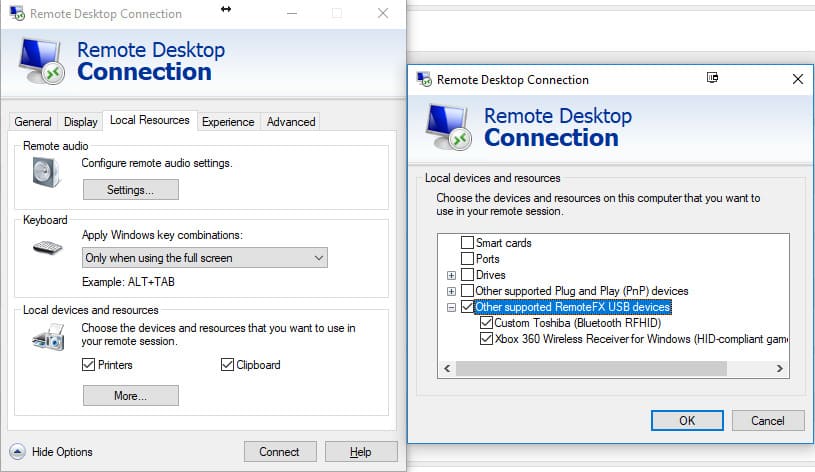
Task: Click the speaker icon under Remote audio
Action: (x=46, y=172)
